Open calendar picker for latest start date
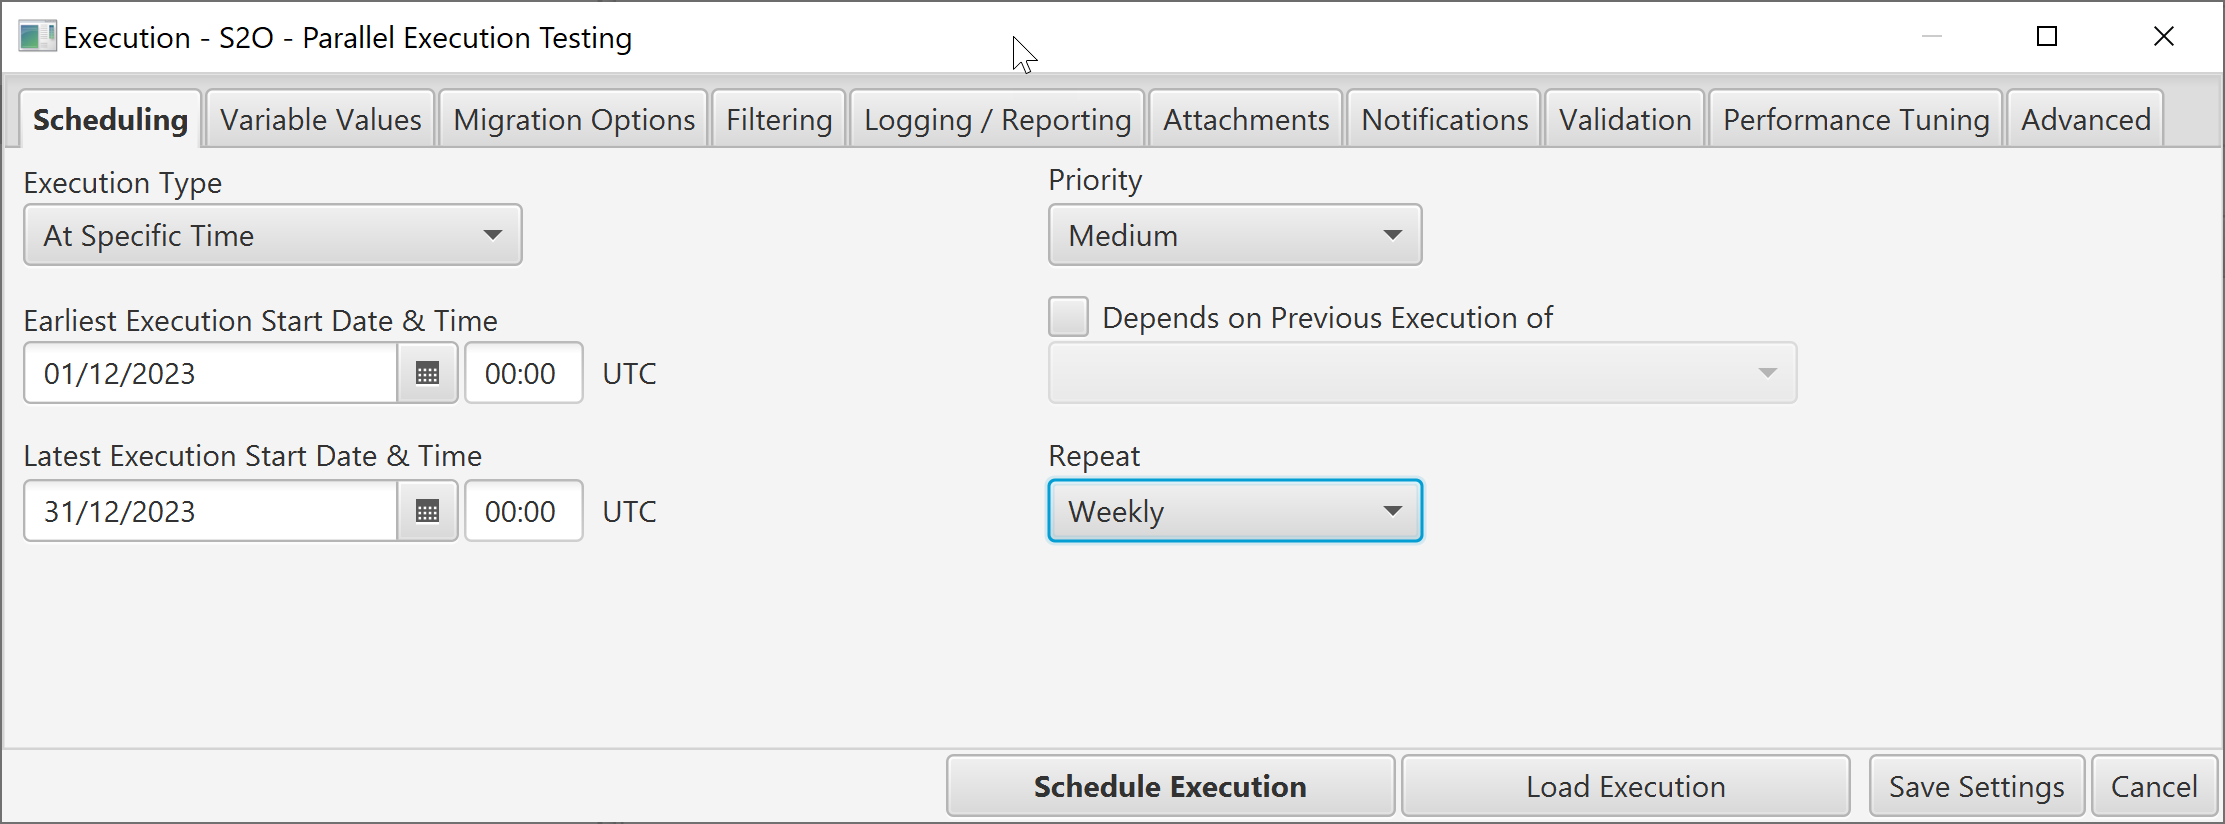 [428, 511]
